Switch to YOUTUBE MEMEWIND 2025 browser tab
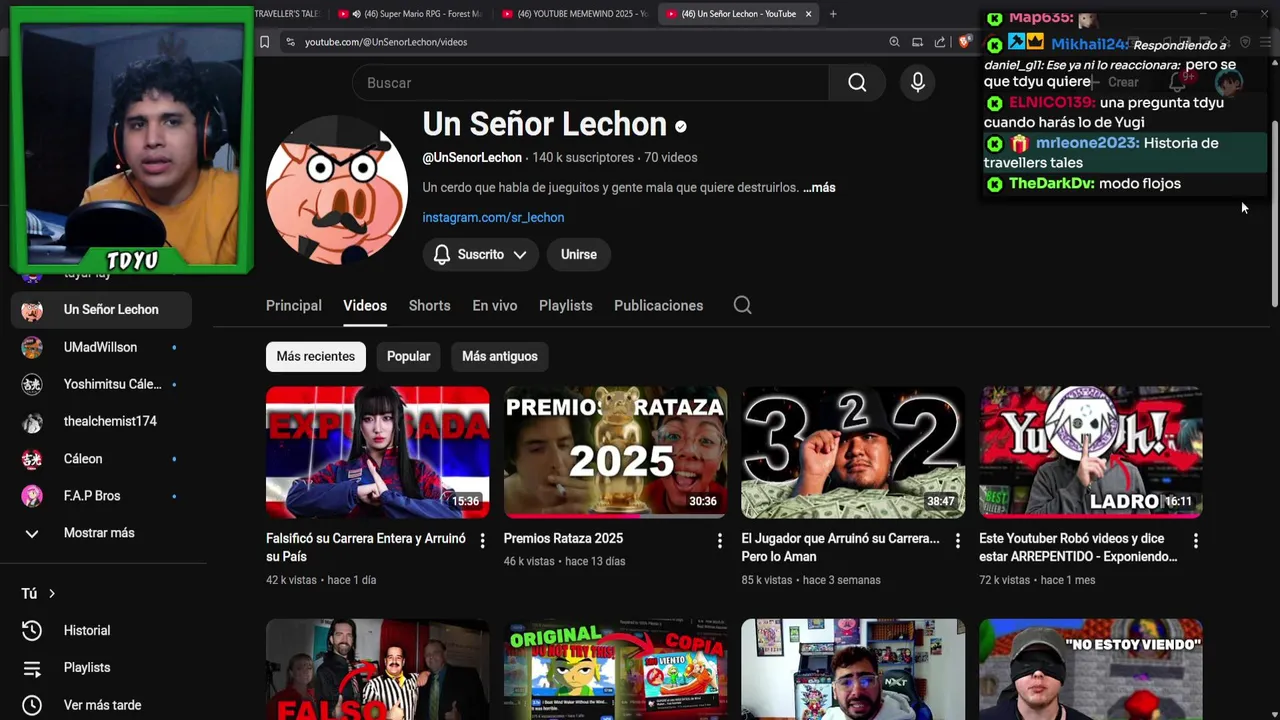1280x720 pixels. point(574,14)
